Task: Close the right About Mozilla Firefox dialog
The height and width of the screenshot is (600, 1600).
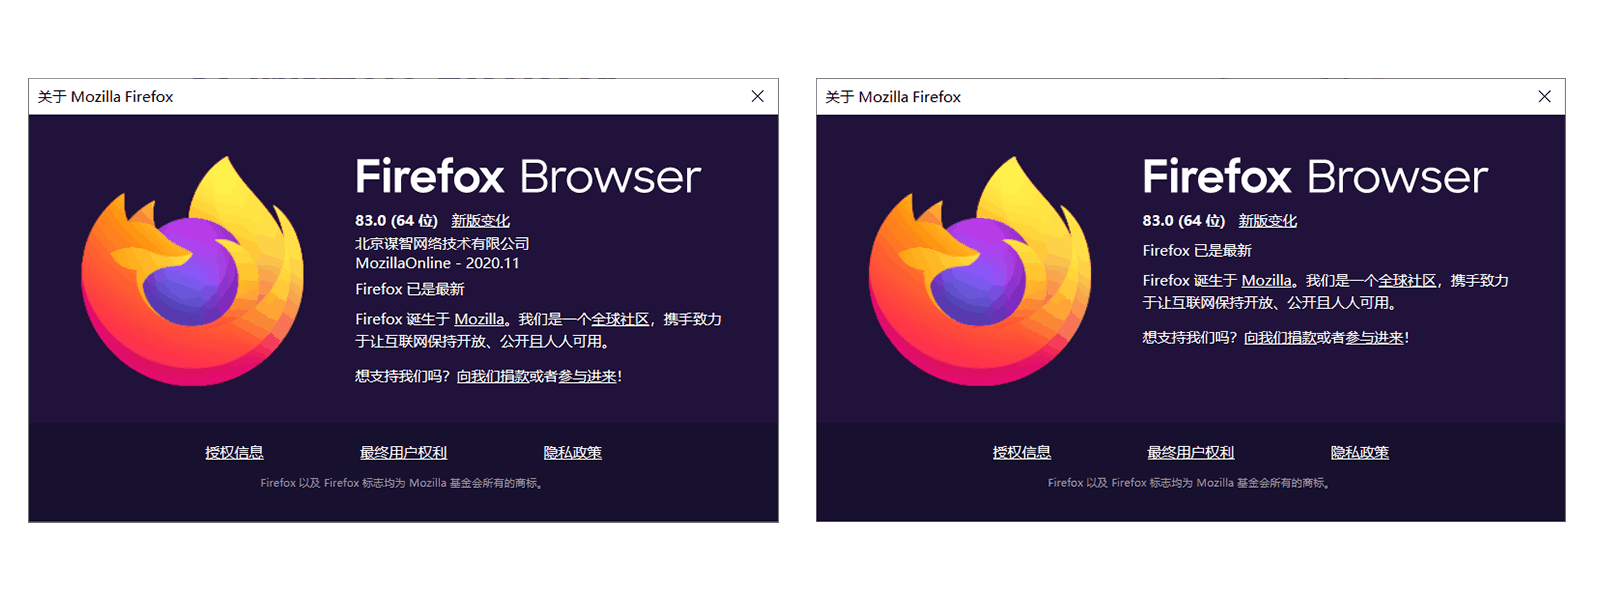Action: [1544, 96]
